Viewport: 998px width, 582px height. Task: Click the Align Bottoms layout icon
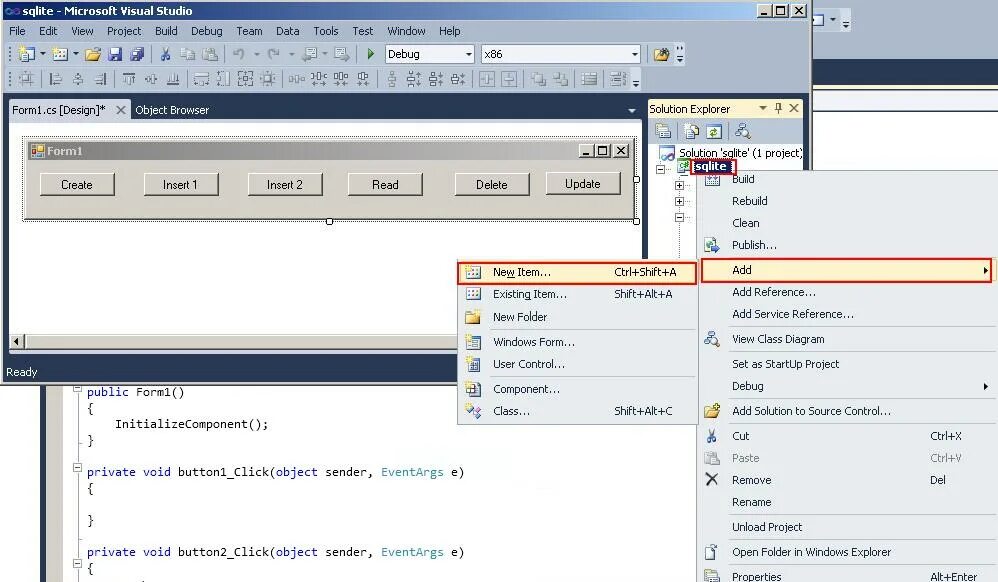(173, 79)
